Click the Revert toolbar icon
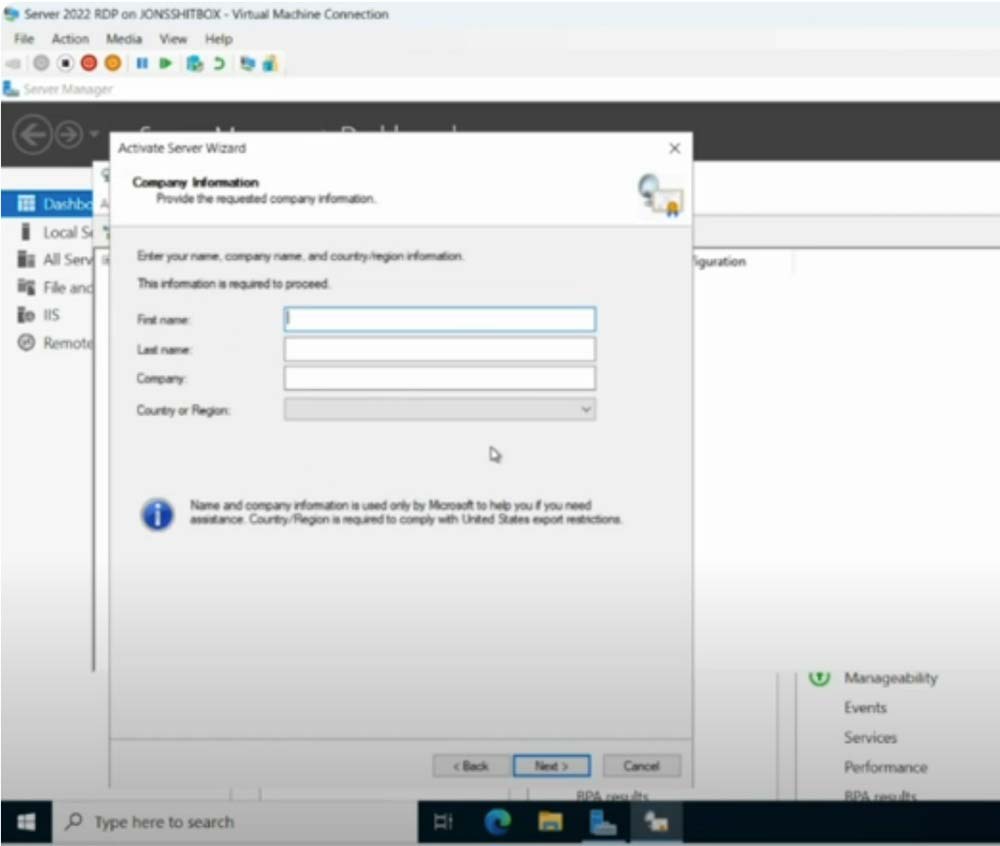This screenshot has height=846, width=1000. (218, 63)
